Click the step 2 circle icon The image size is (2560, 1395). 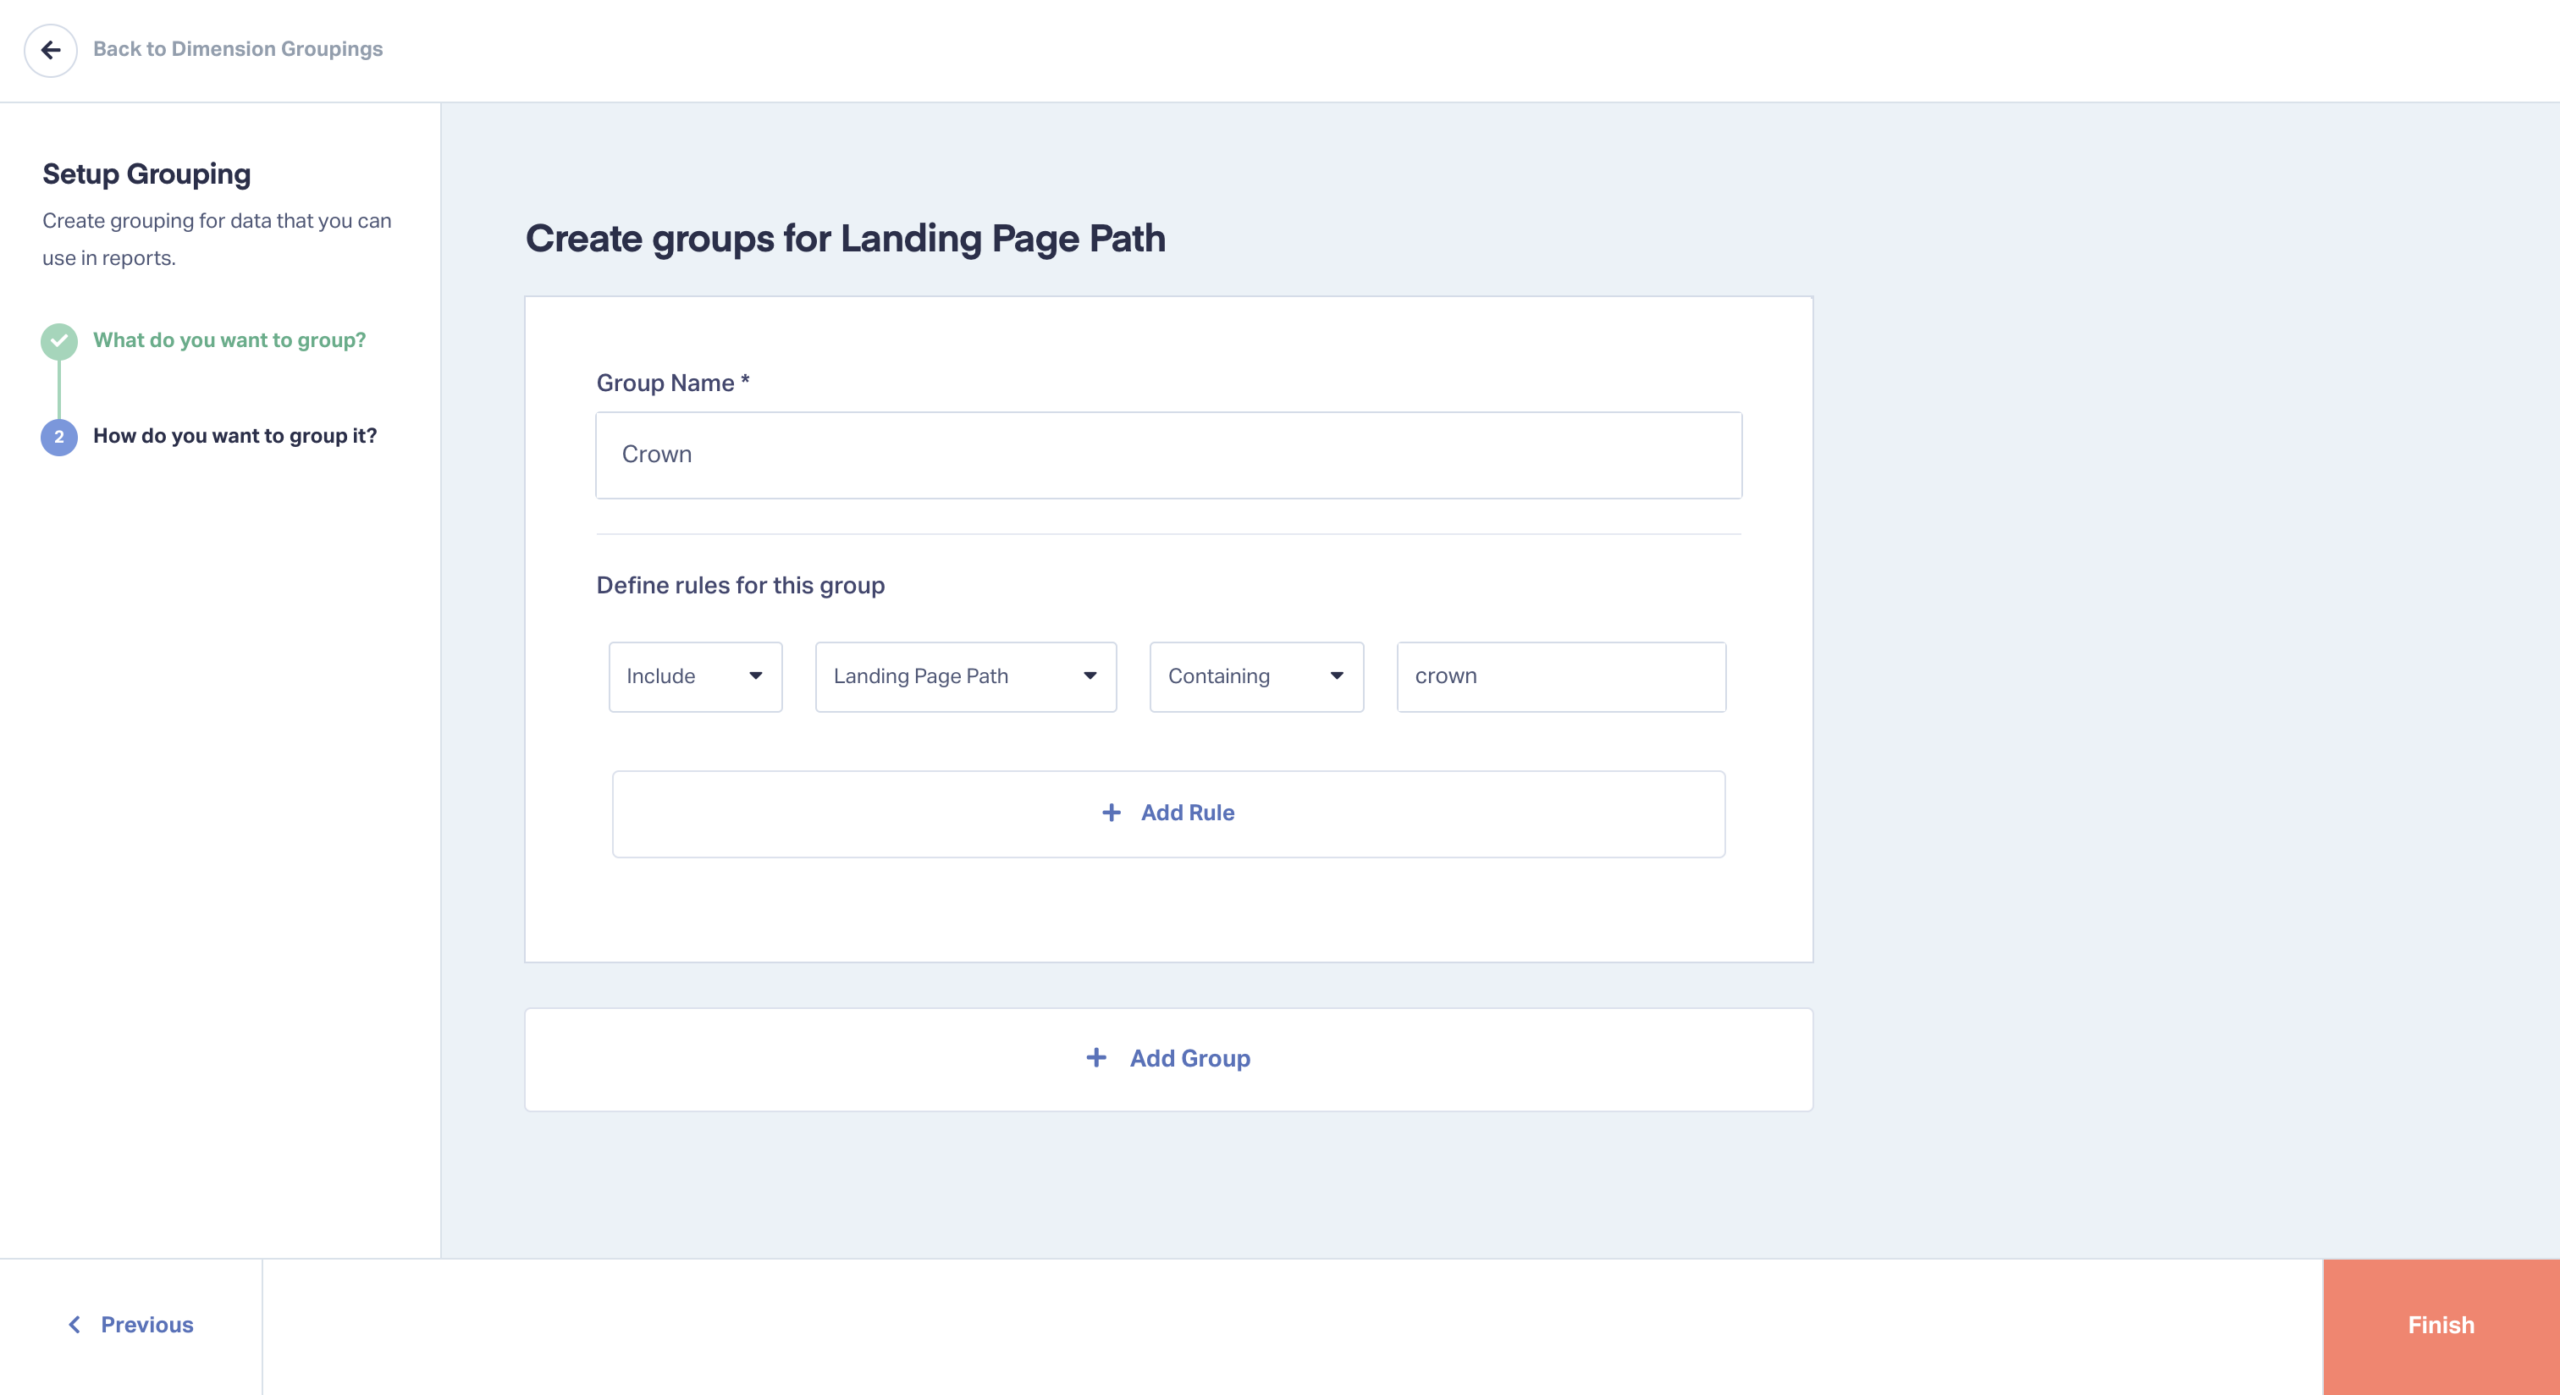(x=59, y=437)
